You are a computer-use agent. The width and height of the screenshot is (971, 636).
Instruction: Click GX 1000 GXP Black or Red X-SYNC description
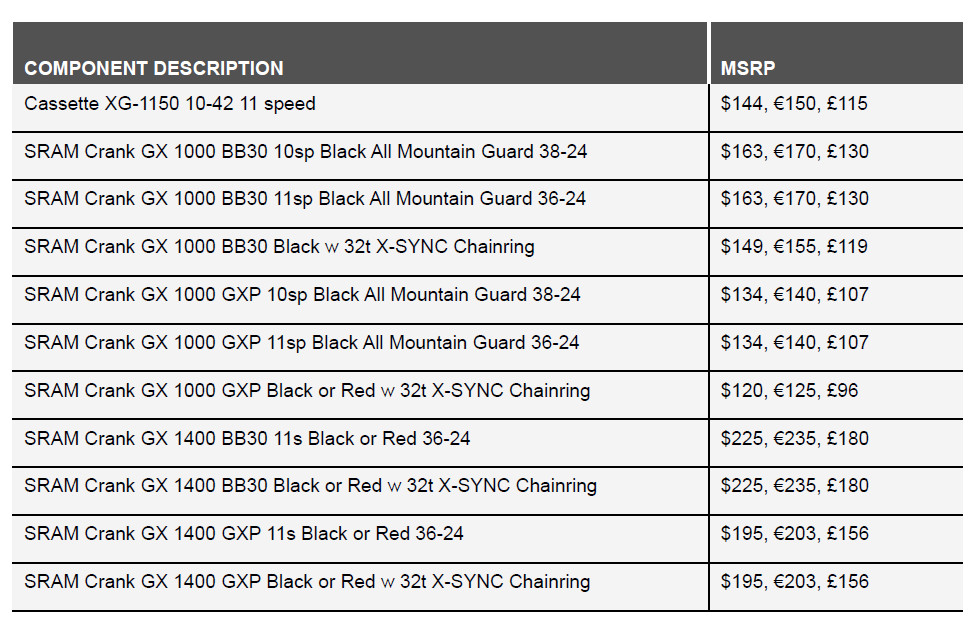(x=307, y=391)
